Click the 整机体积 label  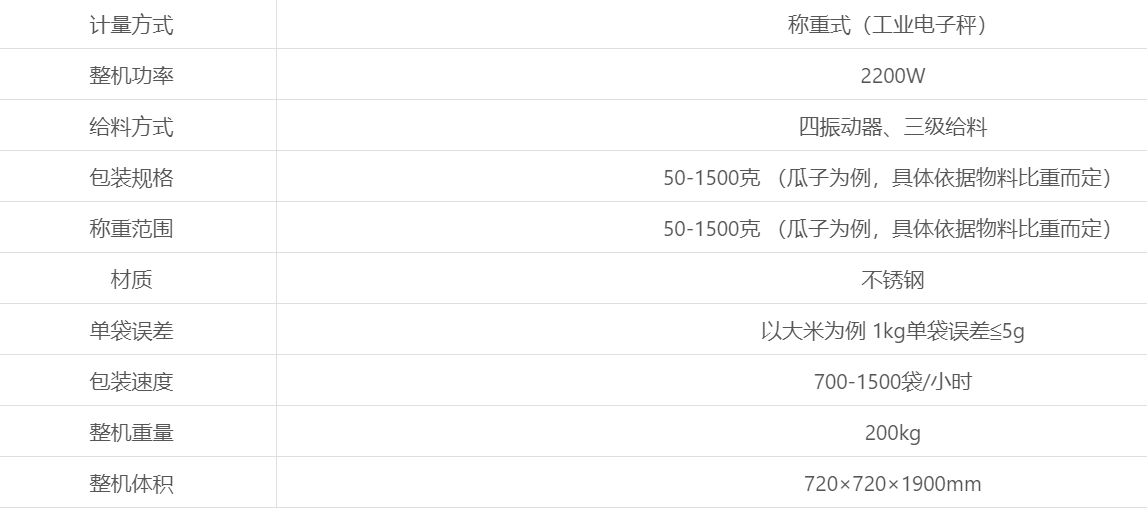(132, 483)
